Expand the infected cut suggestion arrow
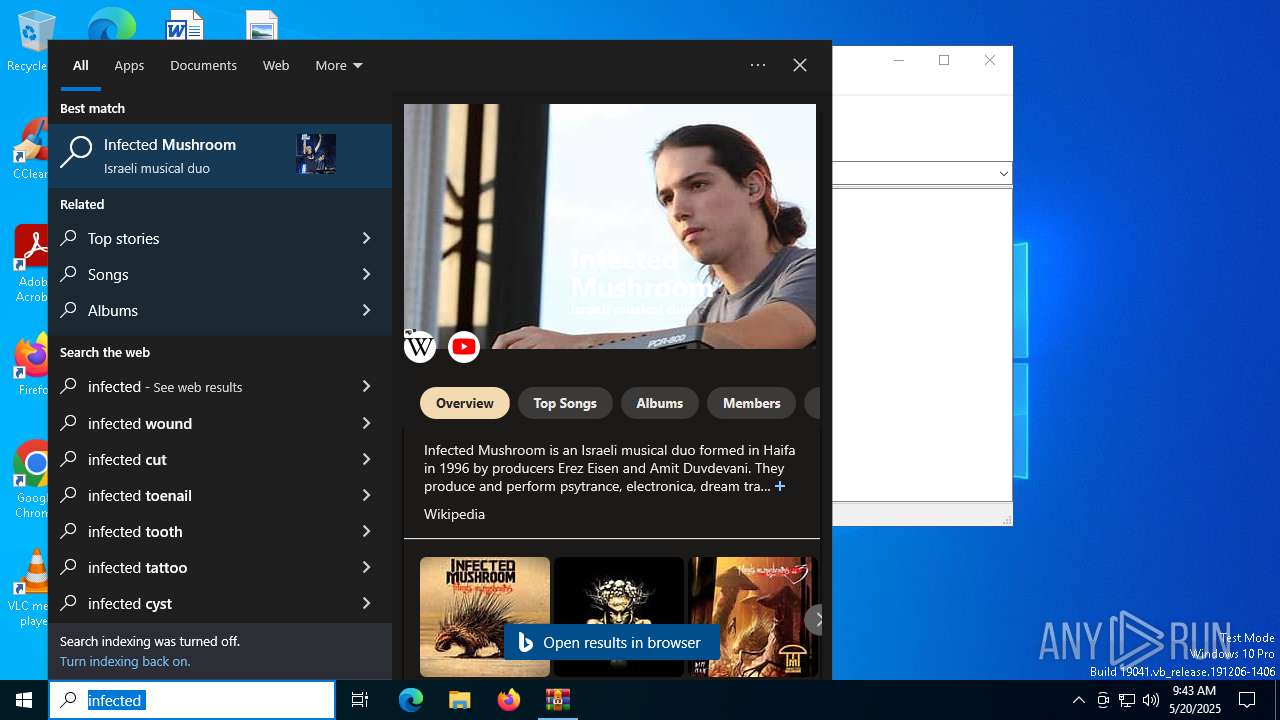 click(366, 459)
